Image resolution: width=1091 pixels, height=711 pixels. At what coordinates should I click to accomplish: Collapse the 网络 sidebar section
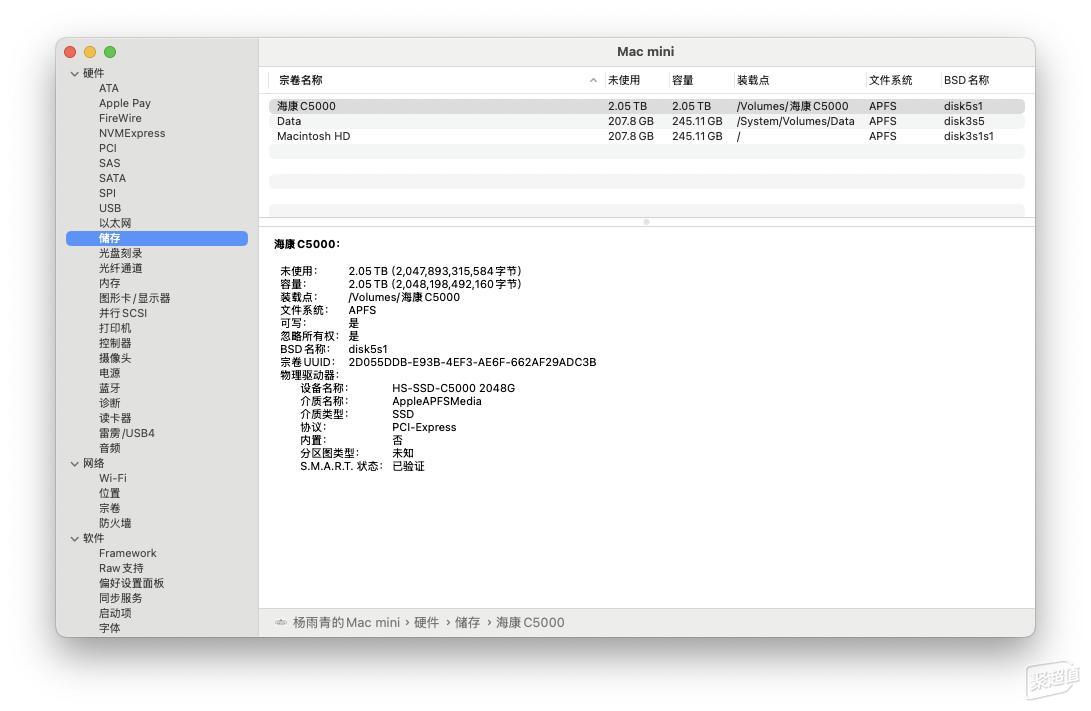(x=74, y=463)
